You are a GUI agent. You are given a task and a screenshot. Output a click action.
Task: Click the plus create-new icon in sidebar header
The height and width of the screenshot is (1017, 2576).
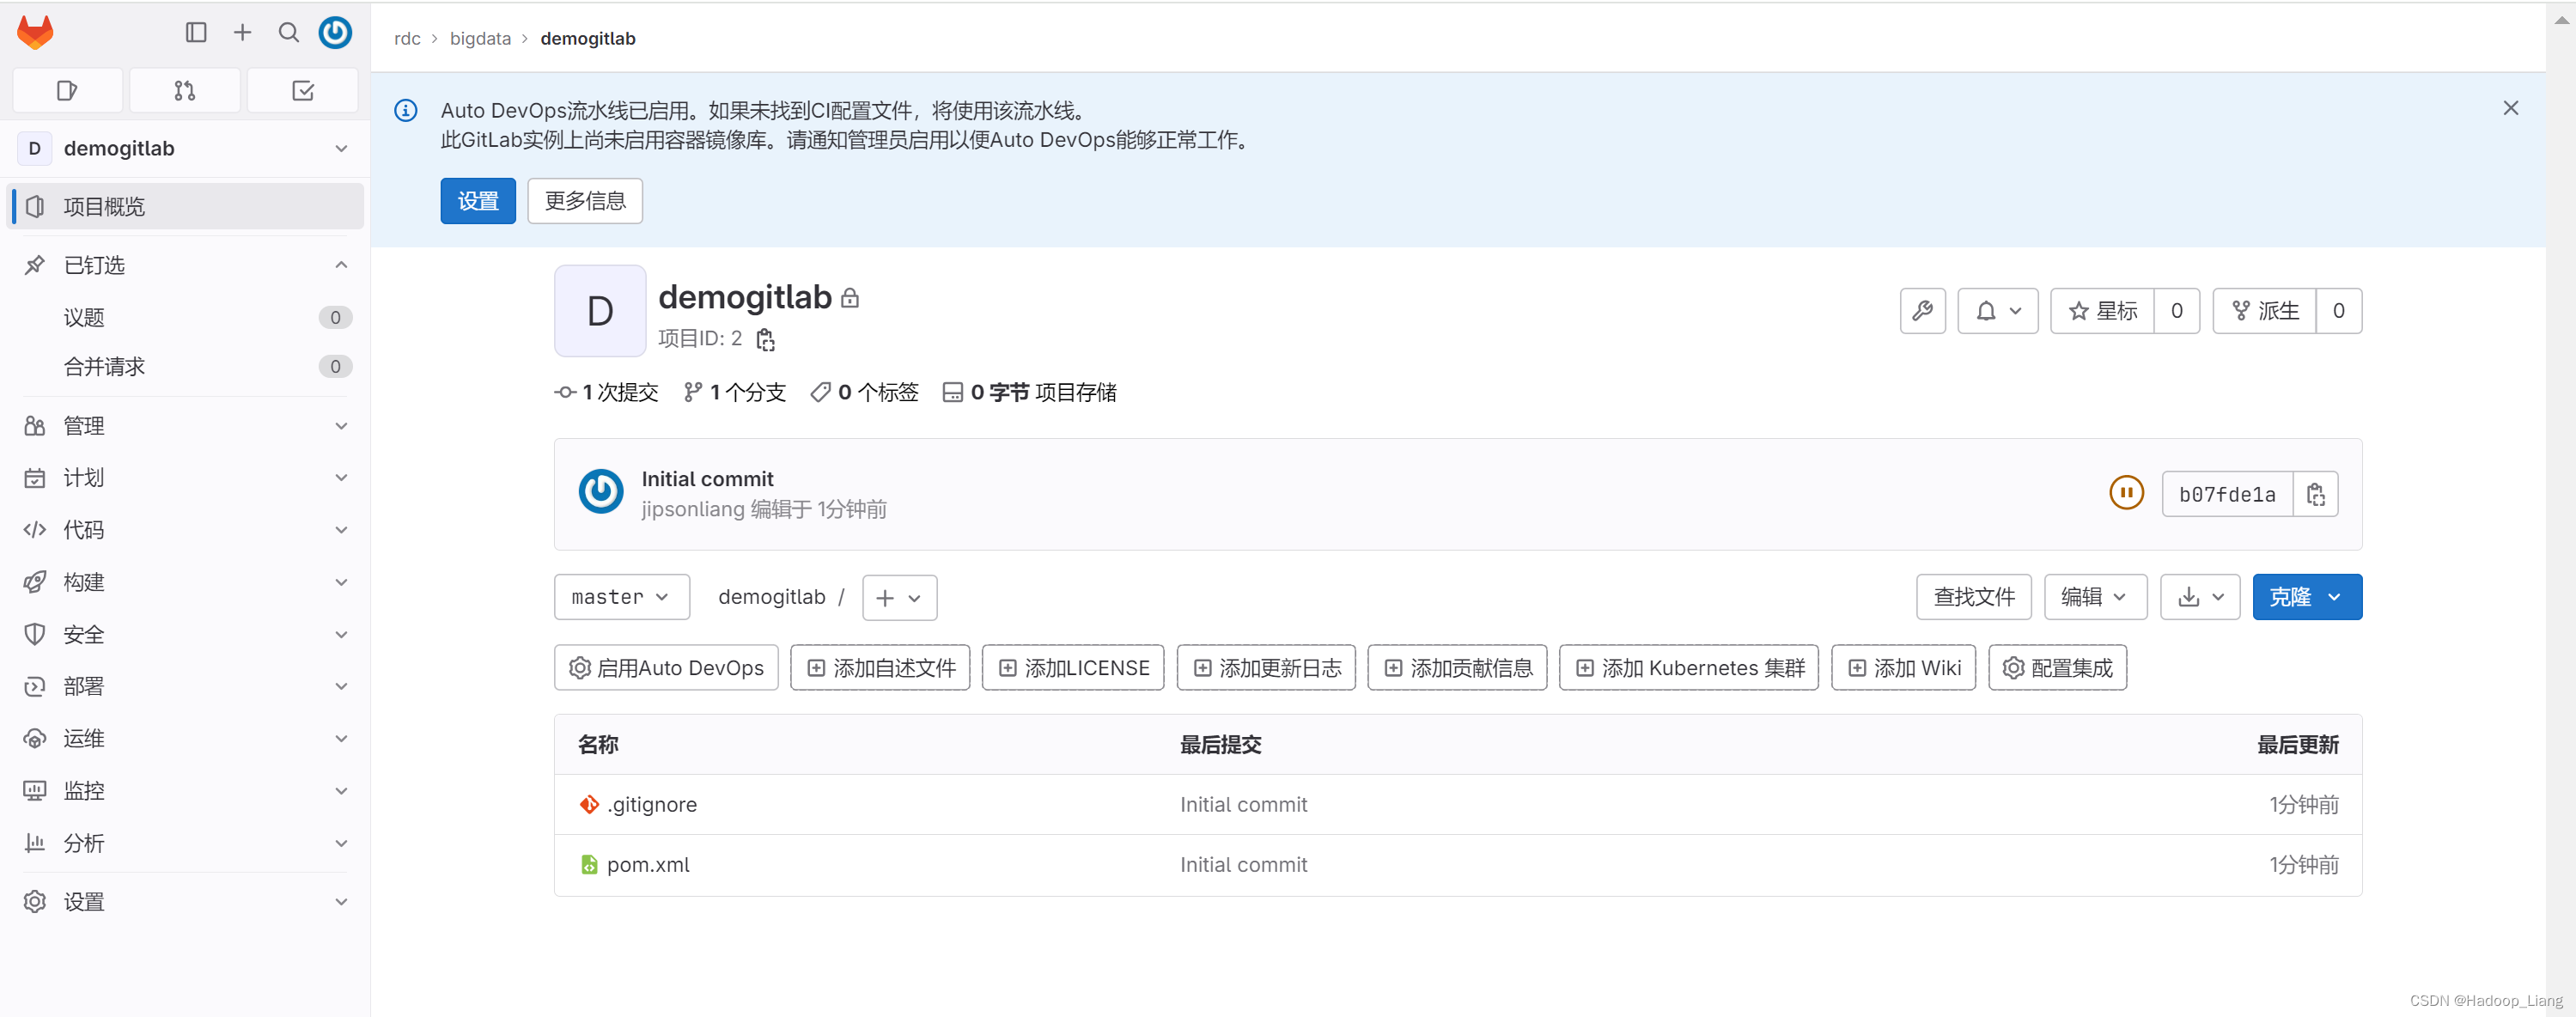(x=242, y=32)
